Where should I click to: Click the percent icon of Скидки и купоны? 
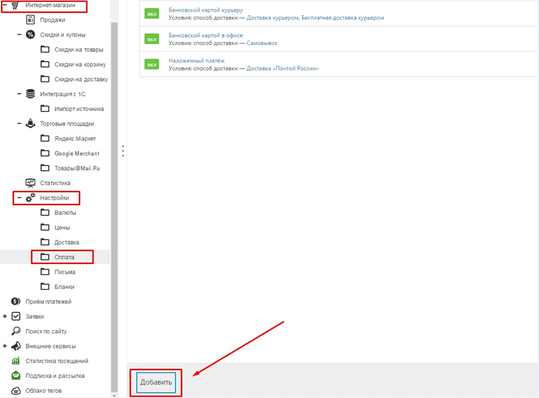(30, 34)
